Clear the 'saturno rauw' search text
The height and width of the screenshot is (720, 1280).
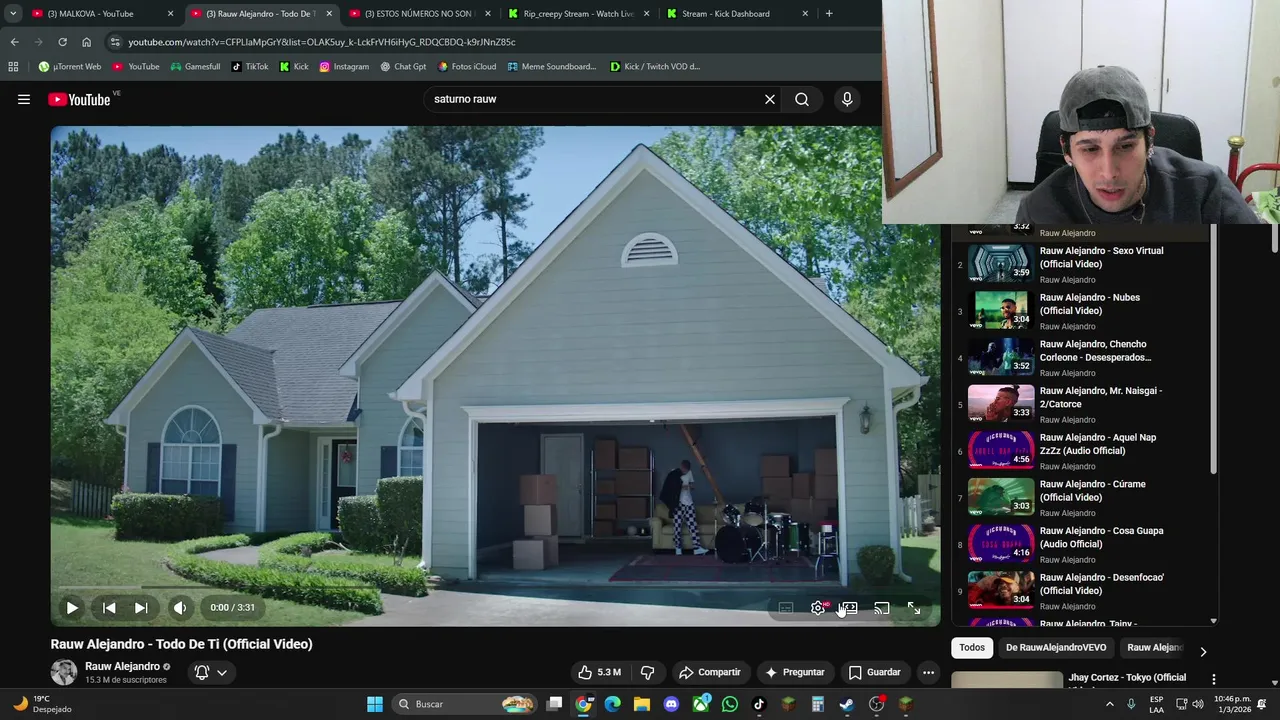(x=770, y=99)
